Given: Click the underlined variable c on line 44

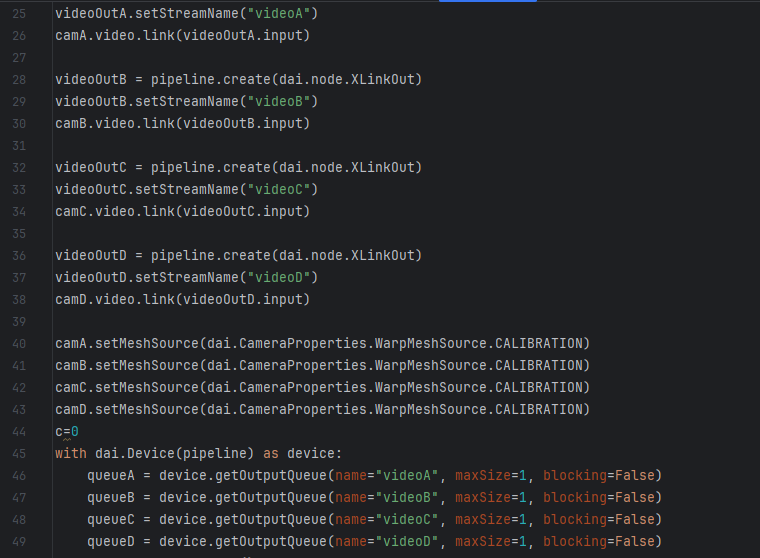Looking at the screenshot, I should coord(59,432).
